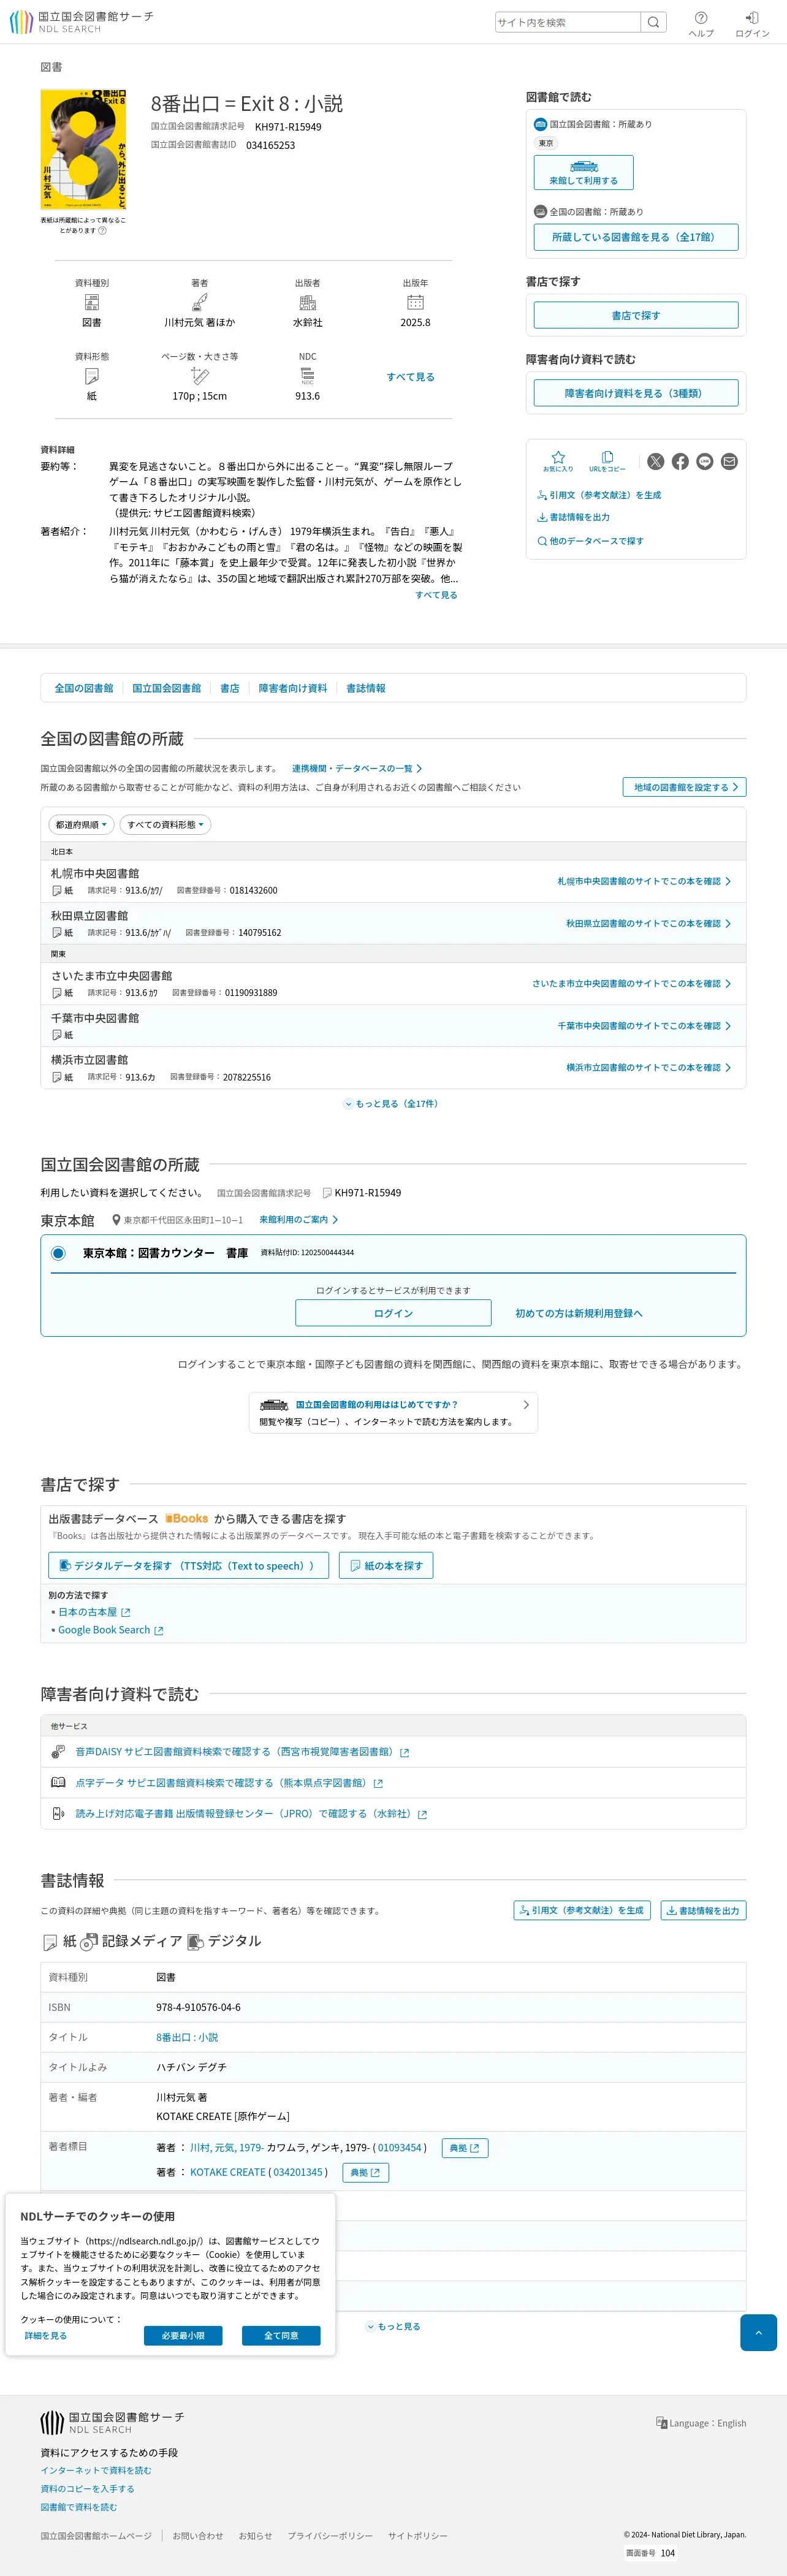The height and width of the screenshot is (2576, 787).
Task: Click the デジタル device icon in 書誌情報
Action: [195, 1941]
